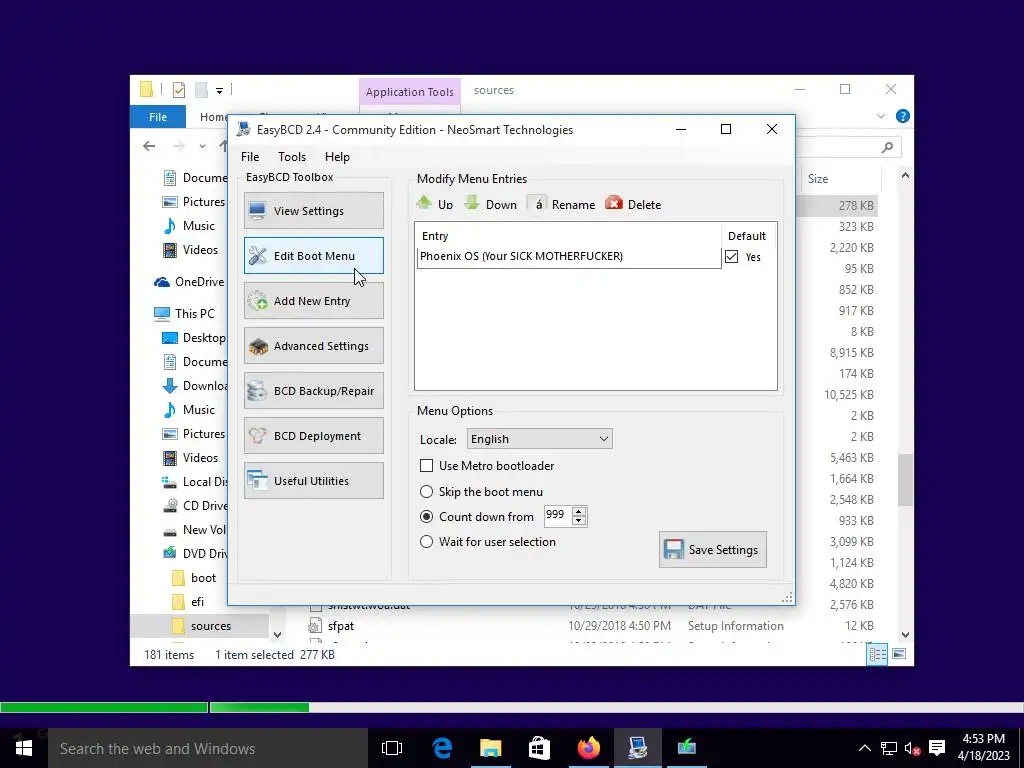This screenshot has height=768, width=1024.
Task: Click the Explorer search magnifier icon
Action: tap(887, 147)
